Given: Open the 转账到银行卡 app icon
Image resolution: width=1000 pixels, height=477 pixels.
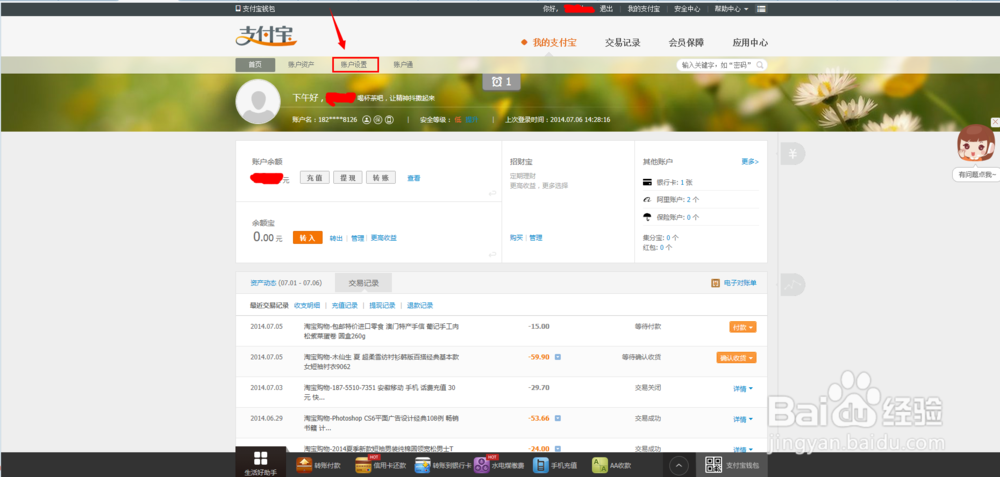Looking at the screenshot, I should tap(422, 466).
